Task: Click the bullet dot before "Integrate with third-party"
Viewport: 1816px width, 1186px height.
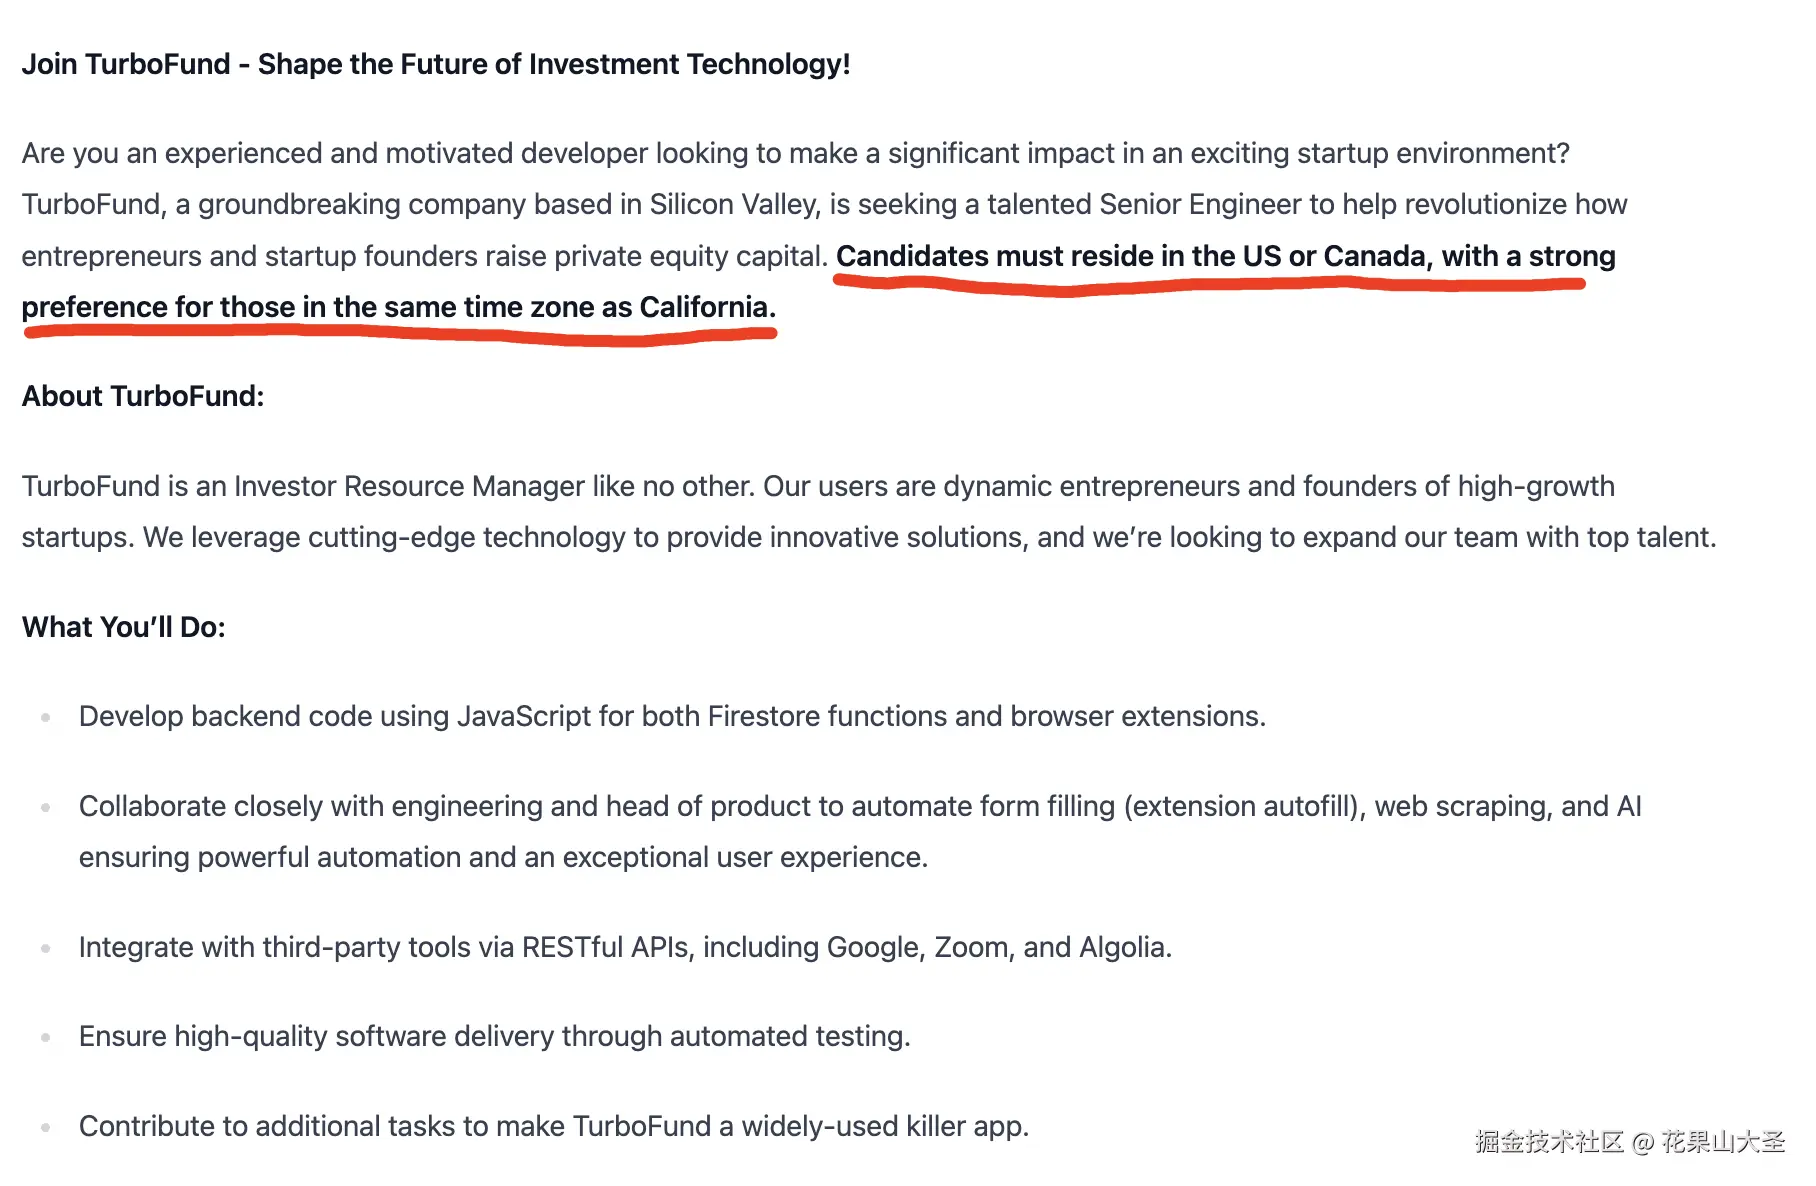Action: click(x=46, y=948)
